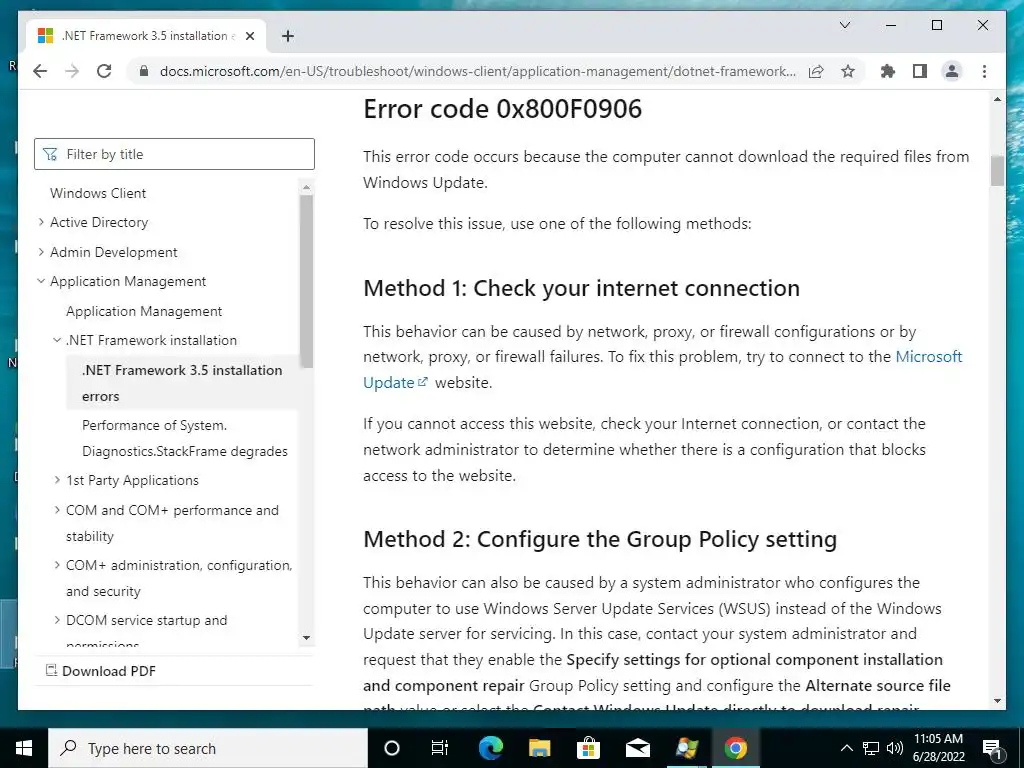Toggle the Chrome side panel icon
Screen dimensions: 1024x768
pyautogui.click(x=920, y=71)
